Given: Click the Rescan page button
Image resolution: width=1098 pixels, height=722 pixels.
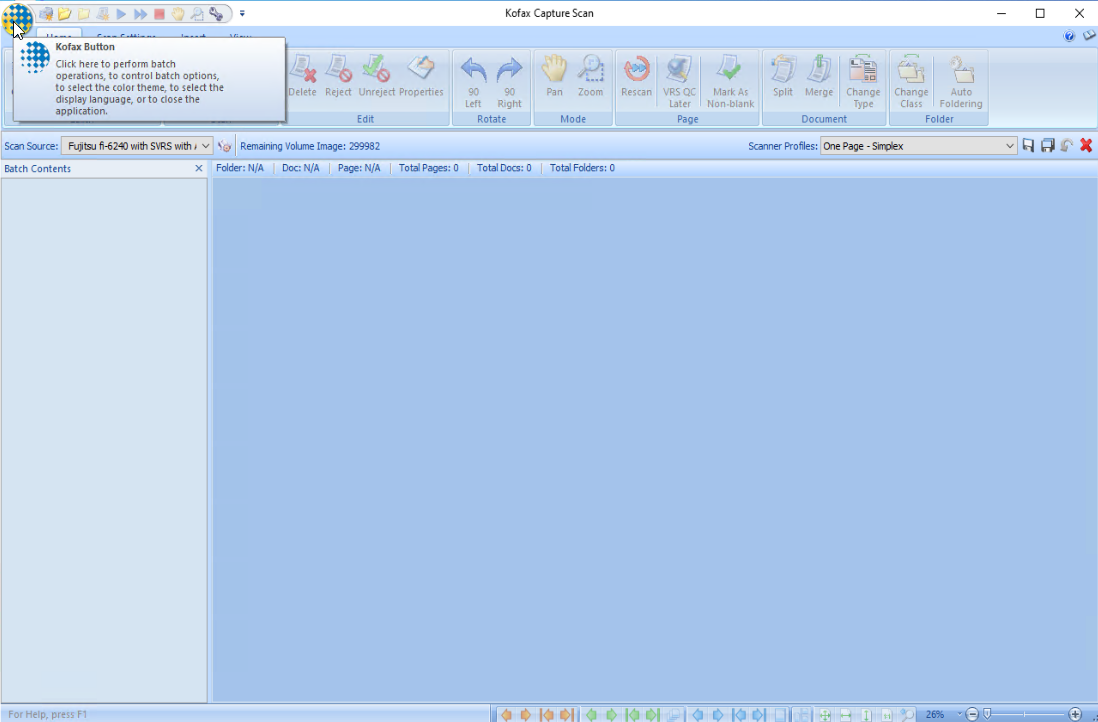Looking at the screenshot, I should pyautogui.click(x=637, y=77).
